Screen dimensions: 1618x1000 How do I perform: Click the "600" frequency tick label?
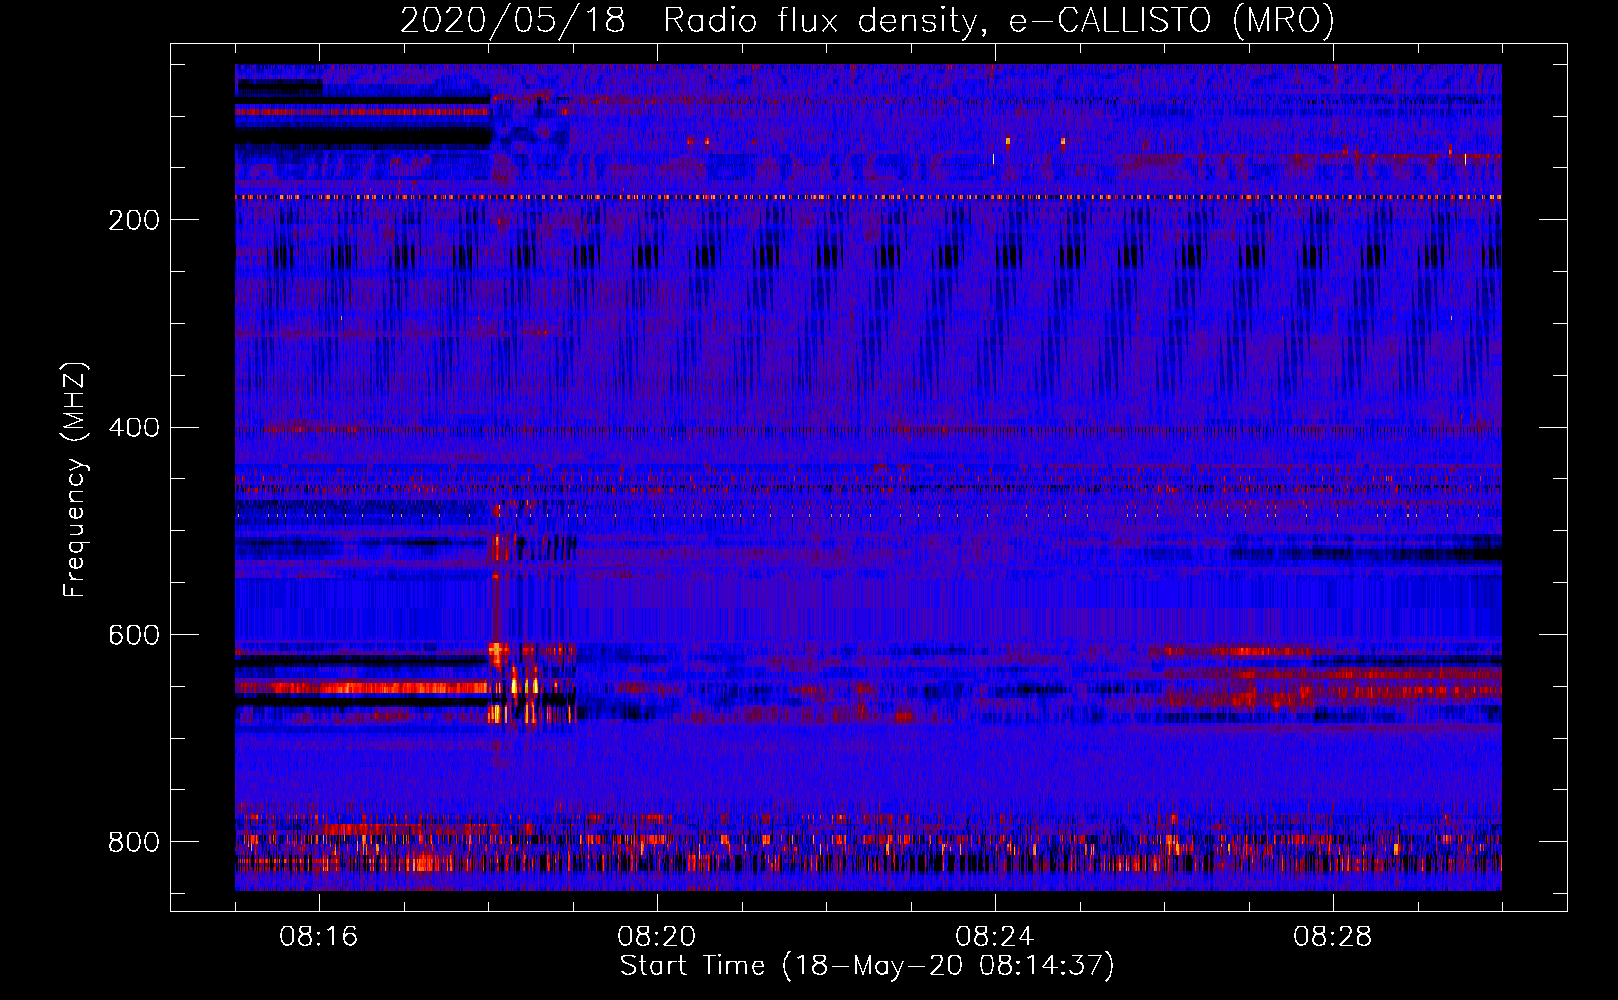pos(134,636)
